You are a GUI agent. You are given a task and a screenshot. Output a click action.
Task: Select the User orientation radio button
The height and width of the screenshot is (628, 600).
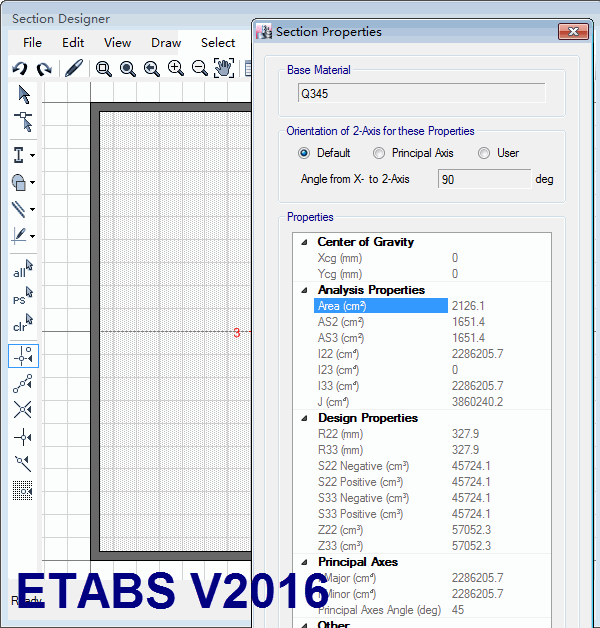pos(484,153)
